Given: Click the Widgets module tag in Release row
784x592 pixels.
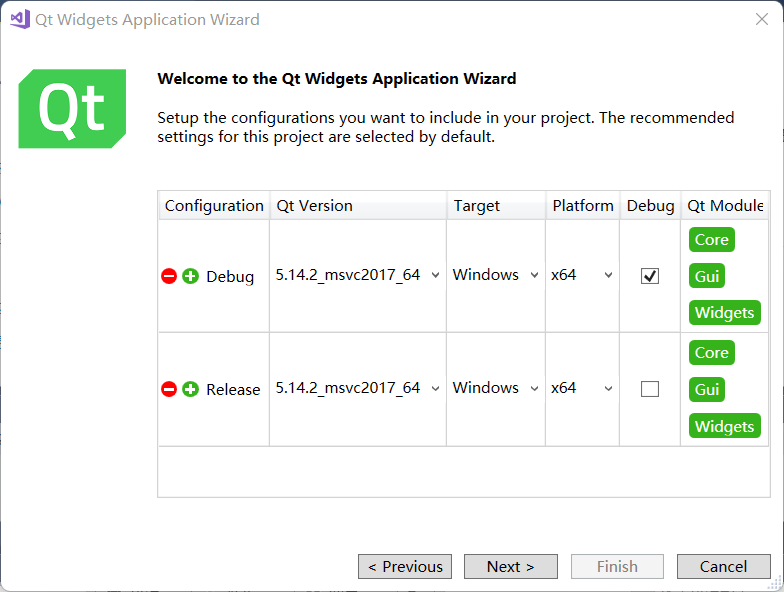Looking at the screenshot, I should point(724,426).
